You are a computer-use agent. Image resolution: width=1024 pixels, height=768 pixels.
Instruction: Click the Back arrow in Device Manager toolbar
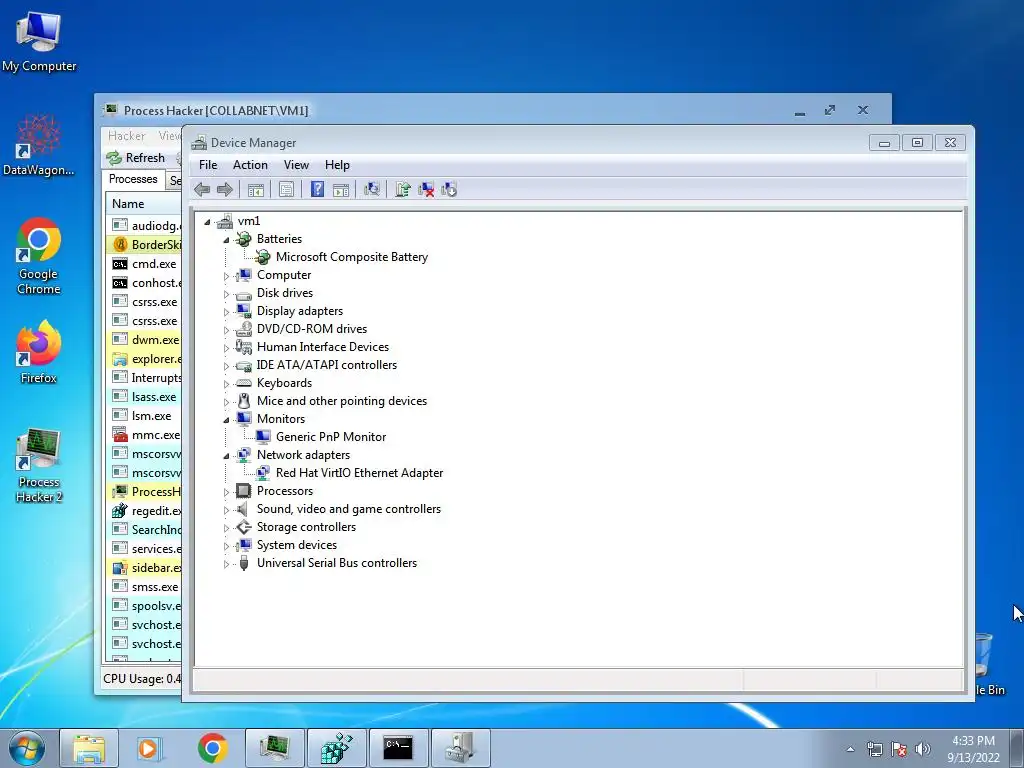tap(202, 189)
